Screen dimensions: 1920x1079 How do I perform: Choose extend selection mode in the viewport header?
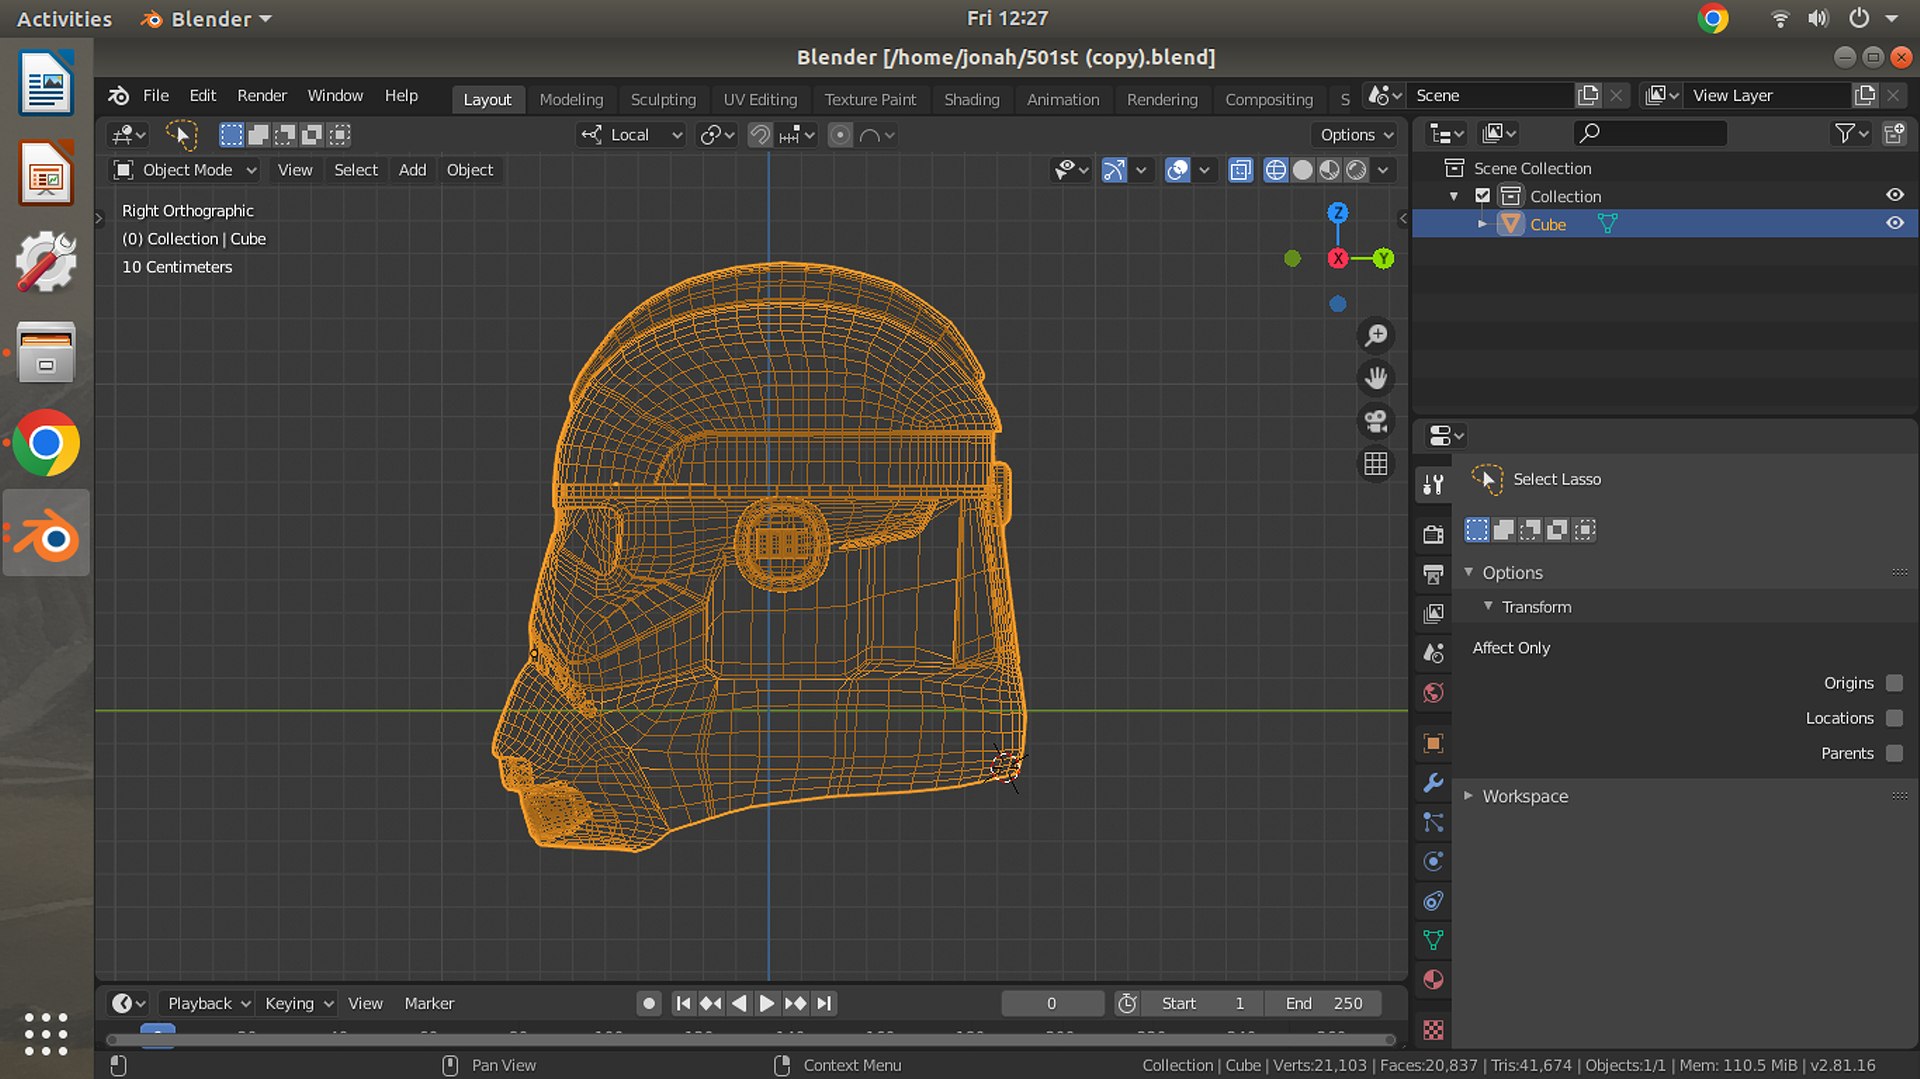point(258,134)
